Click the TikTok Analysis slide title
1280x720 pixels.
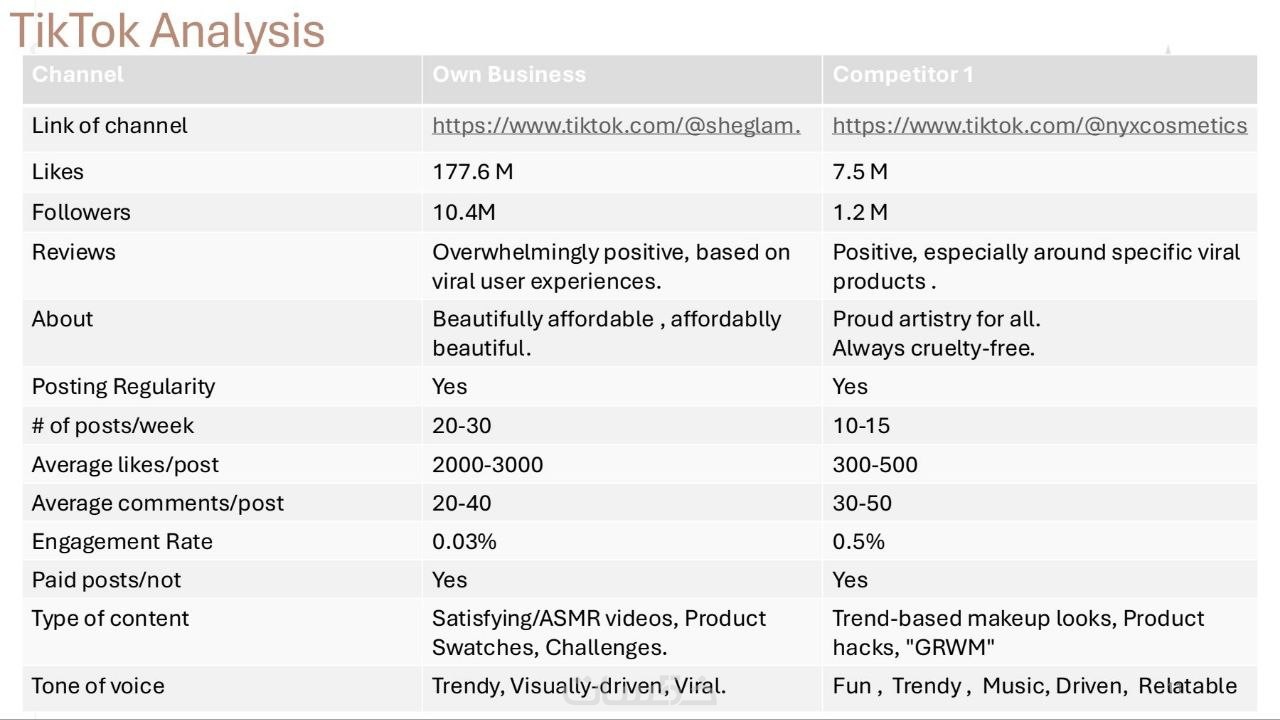(167, 30)
